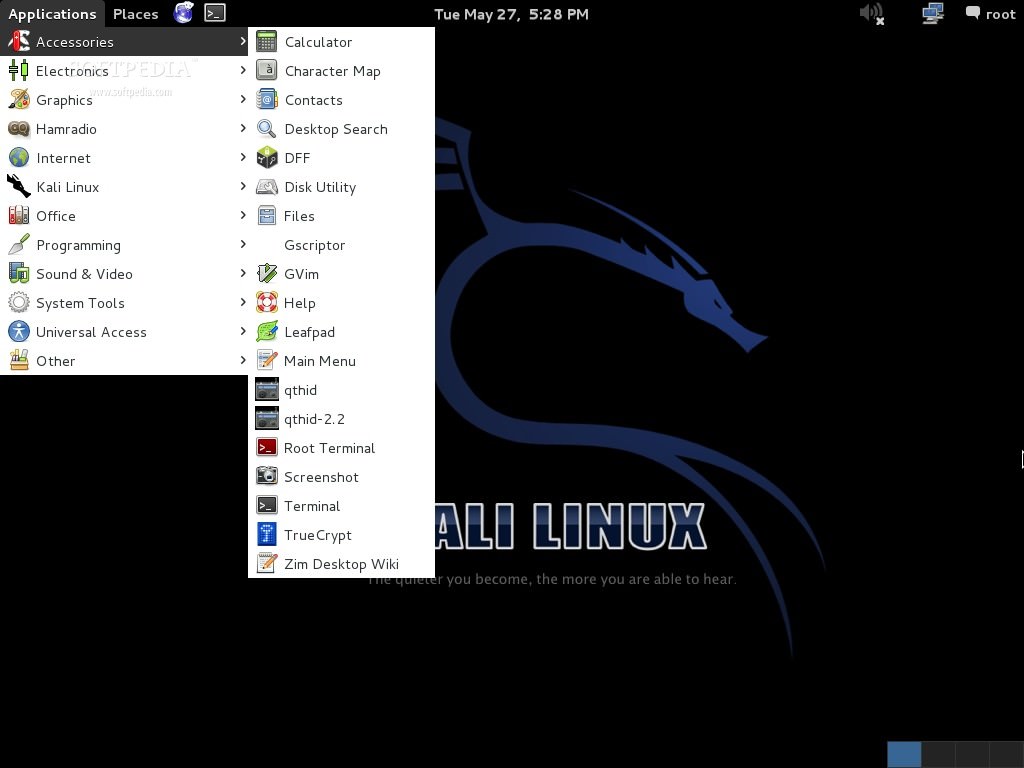The height and width of the screenshot is (768, 1024).
Task: Click the date and time clock
Action: [511, 14]
